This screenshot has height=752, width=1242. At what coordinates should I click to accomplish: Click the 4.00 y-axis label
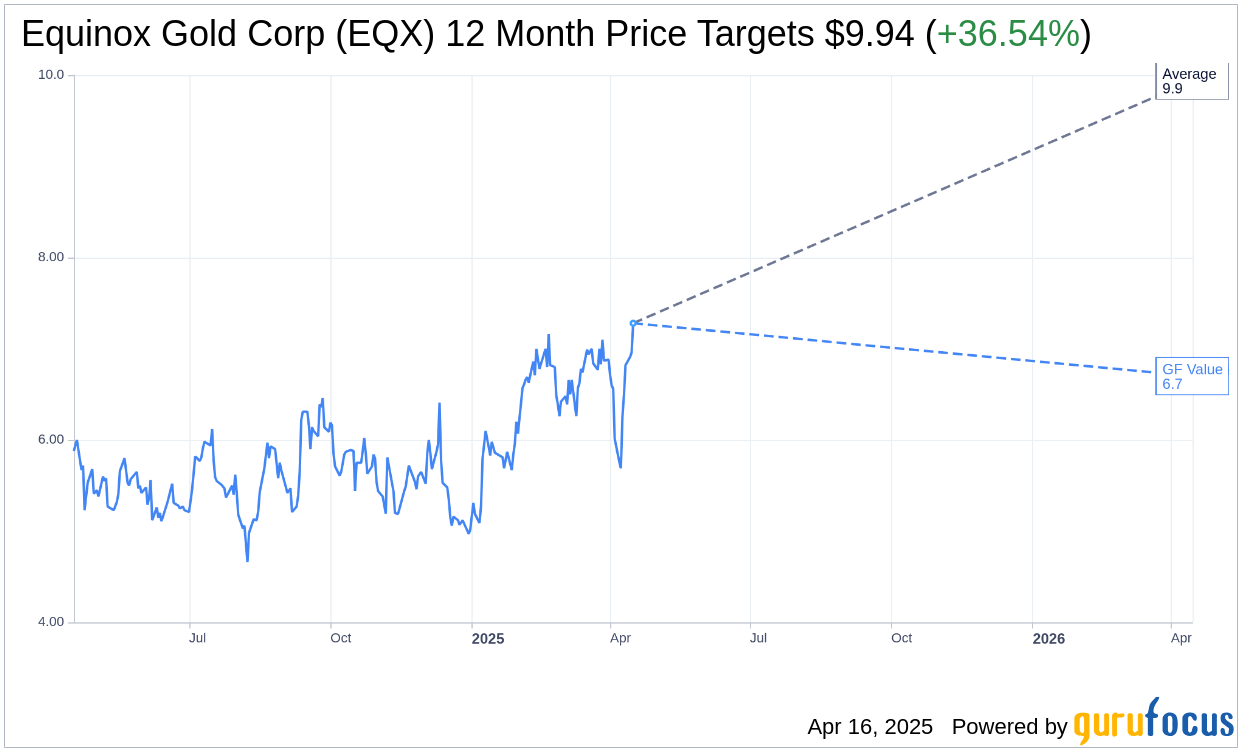coord(50,622)
